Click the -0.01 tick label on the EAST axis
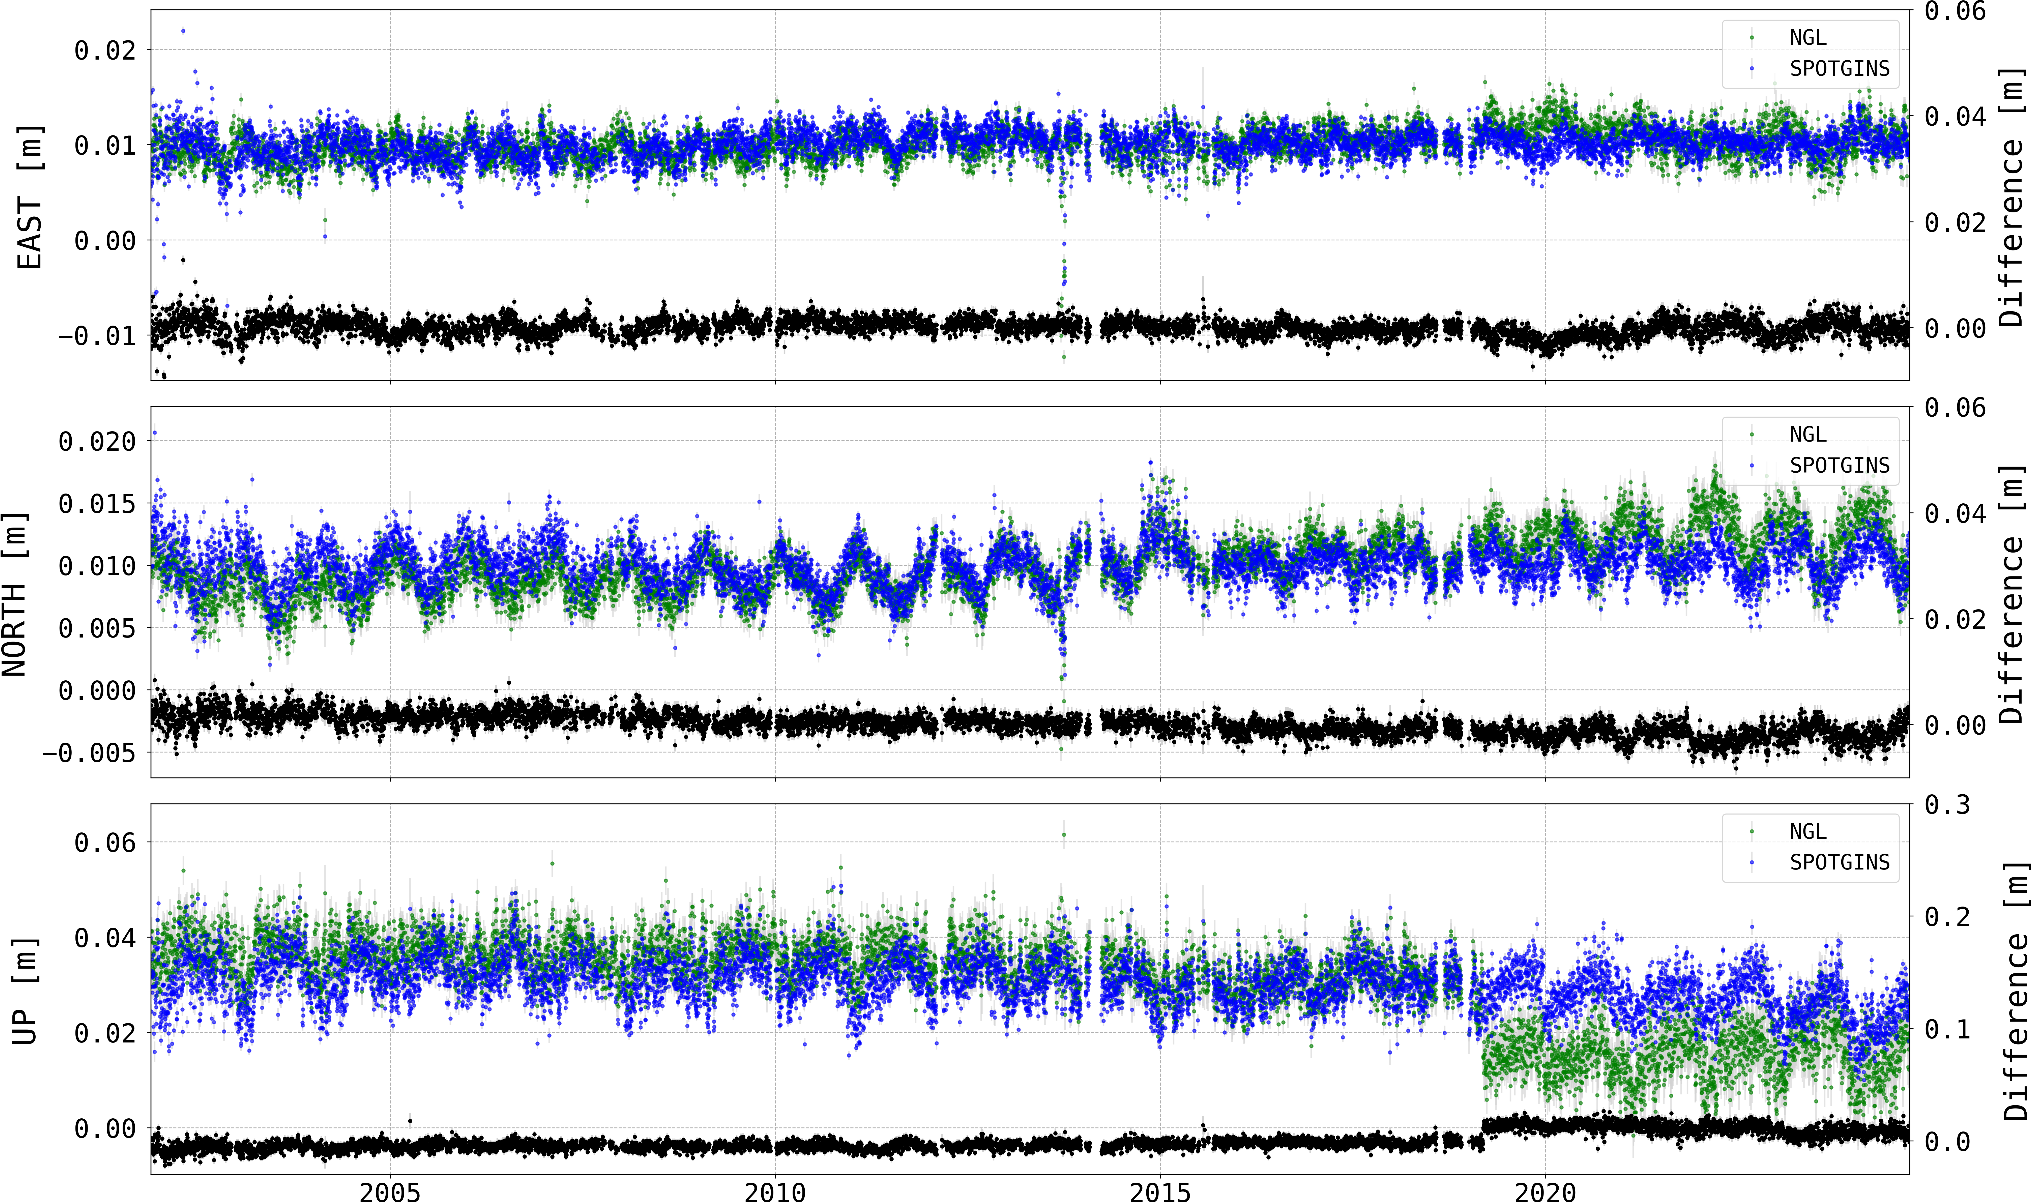The height and width of the screenshot is (1202, 2031). pyautogui.click(x=96, y=336)
